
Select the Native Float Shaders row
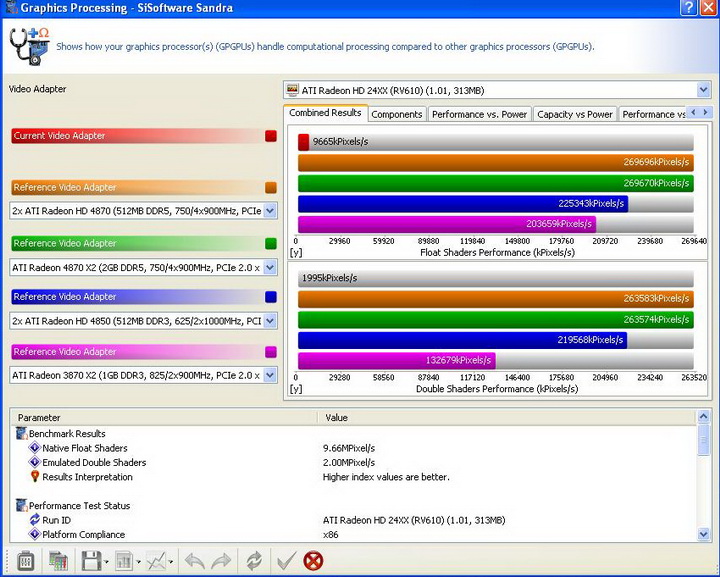click(x=353, y=448)
